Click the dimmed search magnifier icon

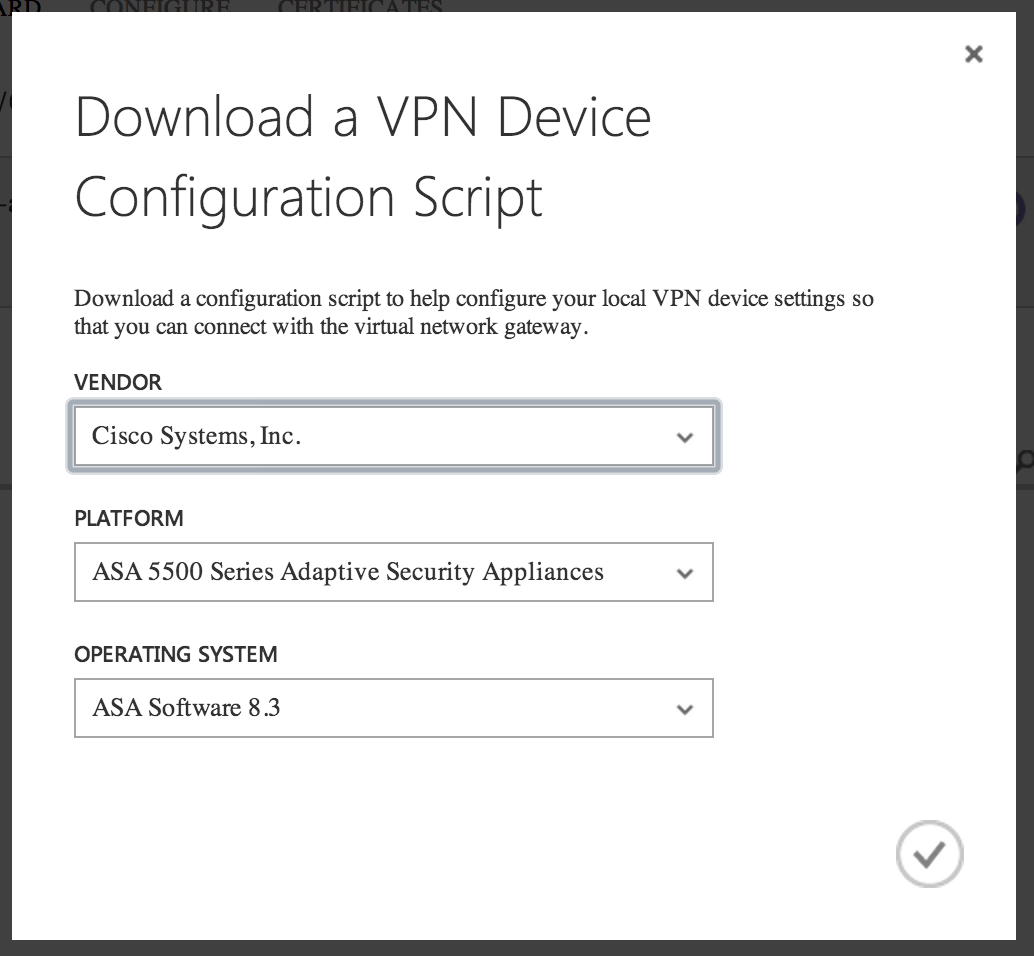pyautogui.click(x=1026, y=460)
